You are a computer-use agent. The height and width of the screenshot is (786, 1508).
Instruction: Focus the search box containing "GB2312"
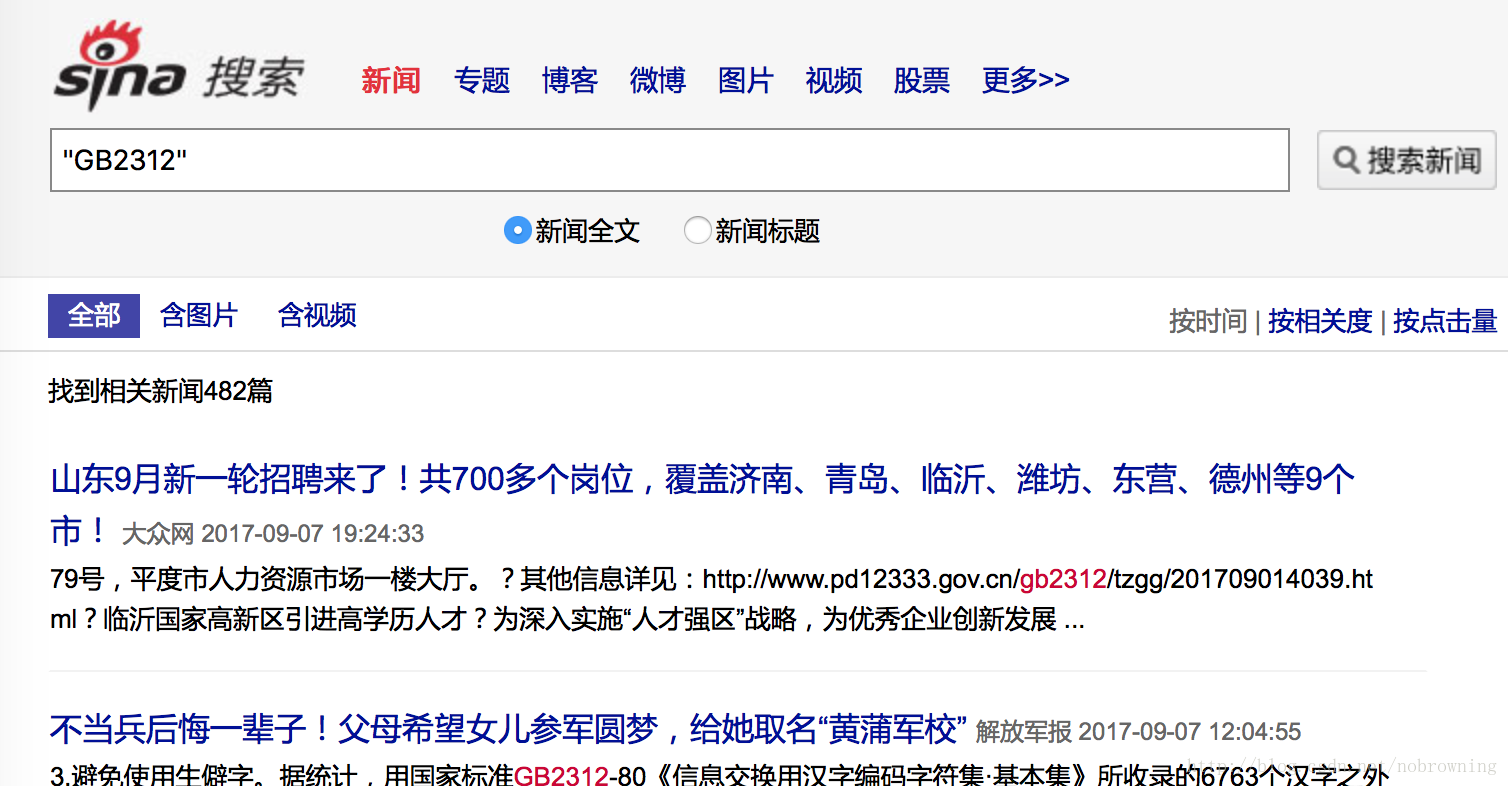pyautogui.click(x=670, y=160)
